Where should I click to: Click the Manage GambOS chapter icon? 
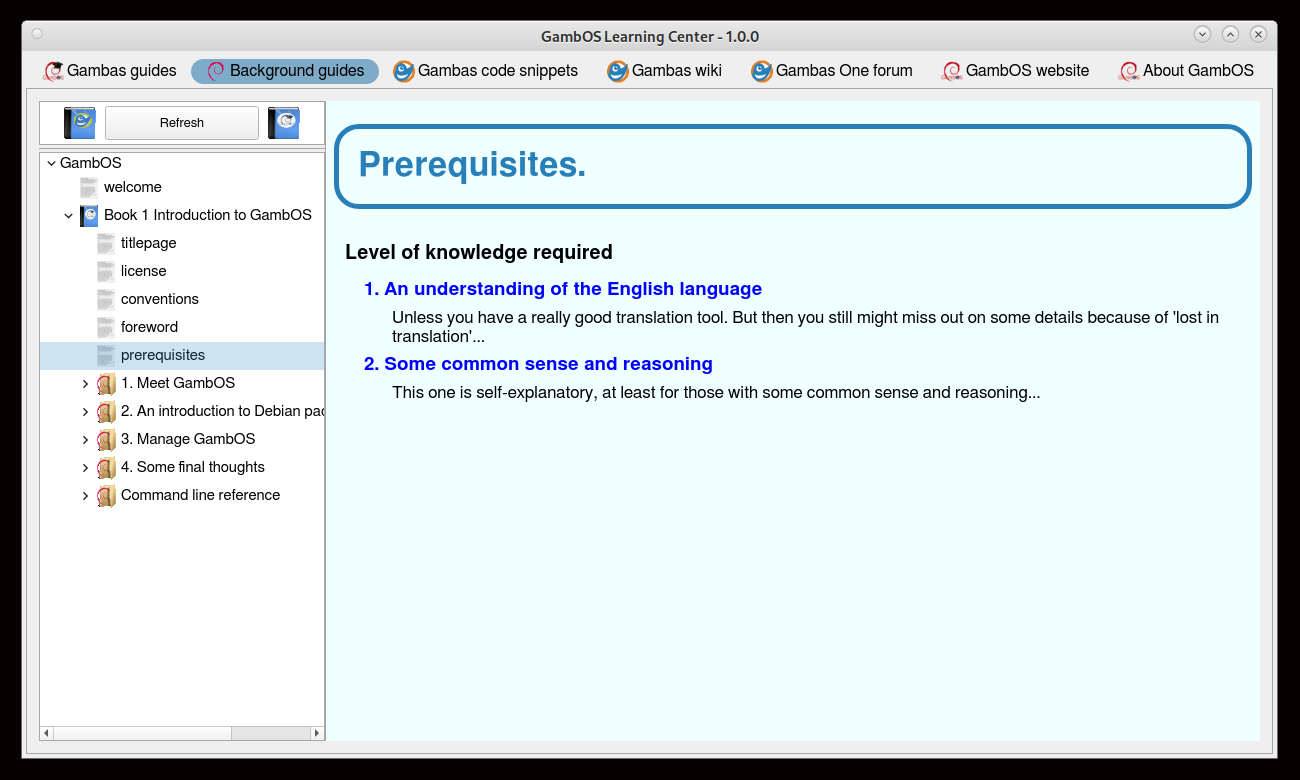click(x=106, y=439)
